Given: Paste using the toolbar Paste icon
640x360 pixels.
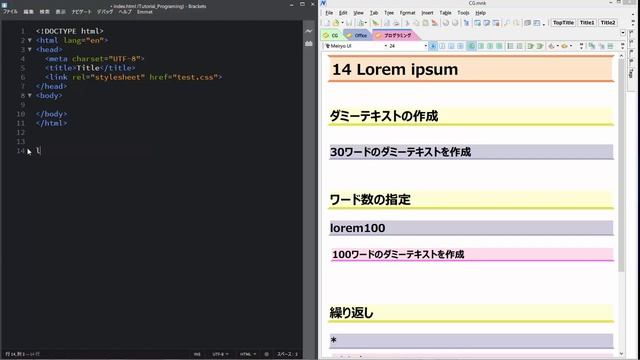Looking at the screenshot, I should [x=425, y=23].
